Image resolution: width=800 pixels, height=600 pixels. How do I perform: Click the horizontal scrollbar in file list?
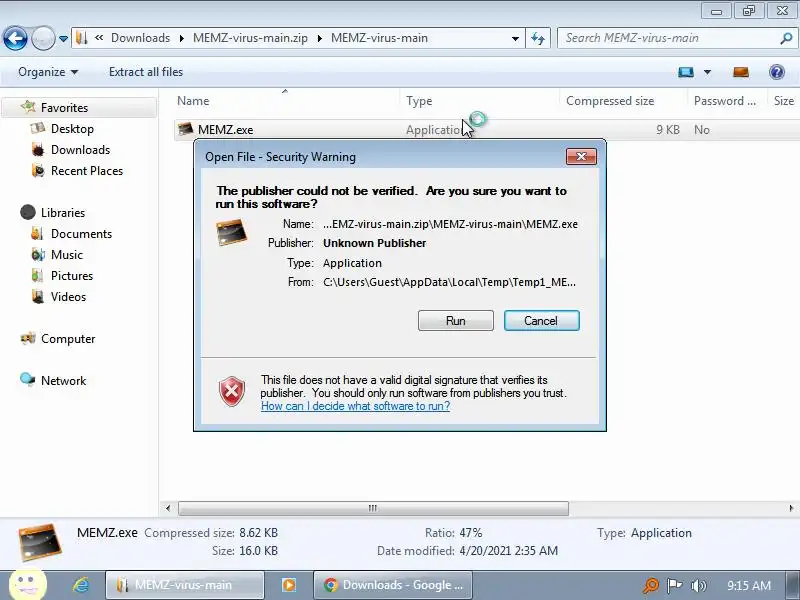click(x=373, y=508)
